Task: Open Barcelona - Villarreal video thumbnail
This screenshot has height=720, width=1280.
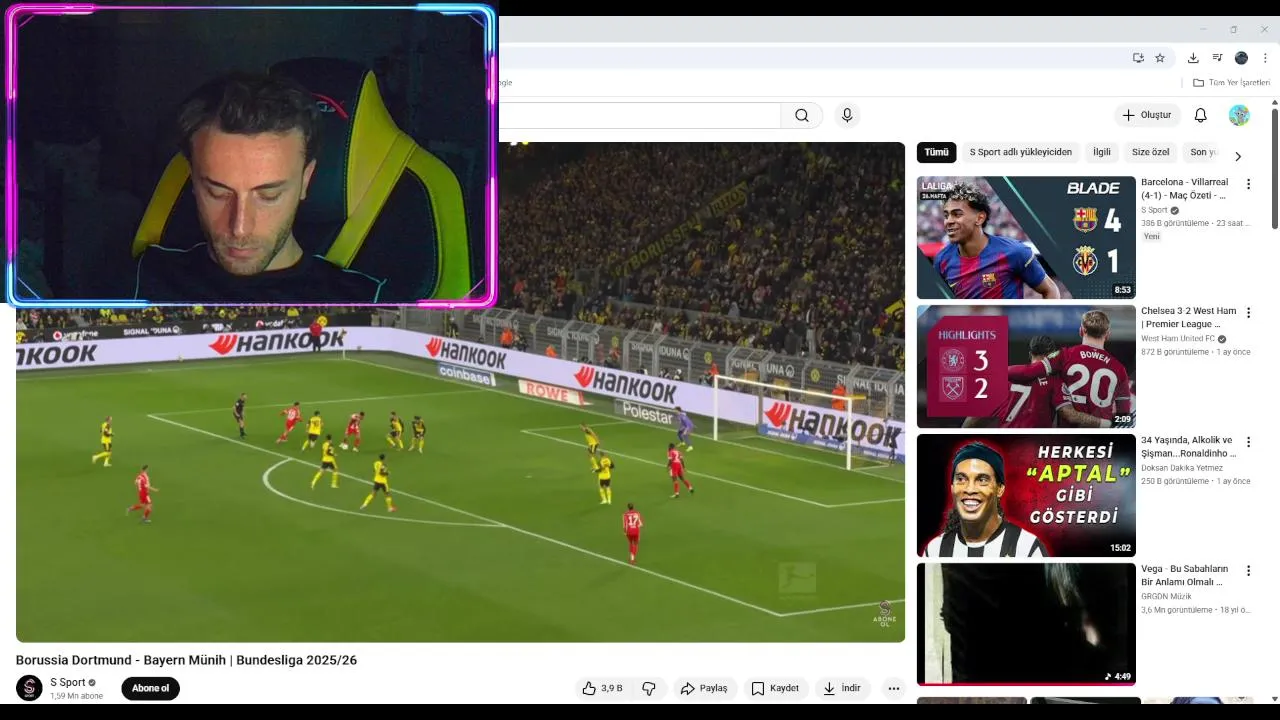Action: pyautogui.click(x=1026, y=238)
